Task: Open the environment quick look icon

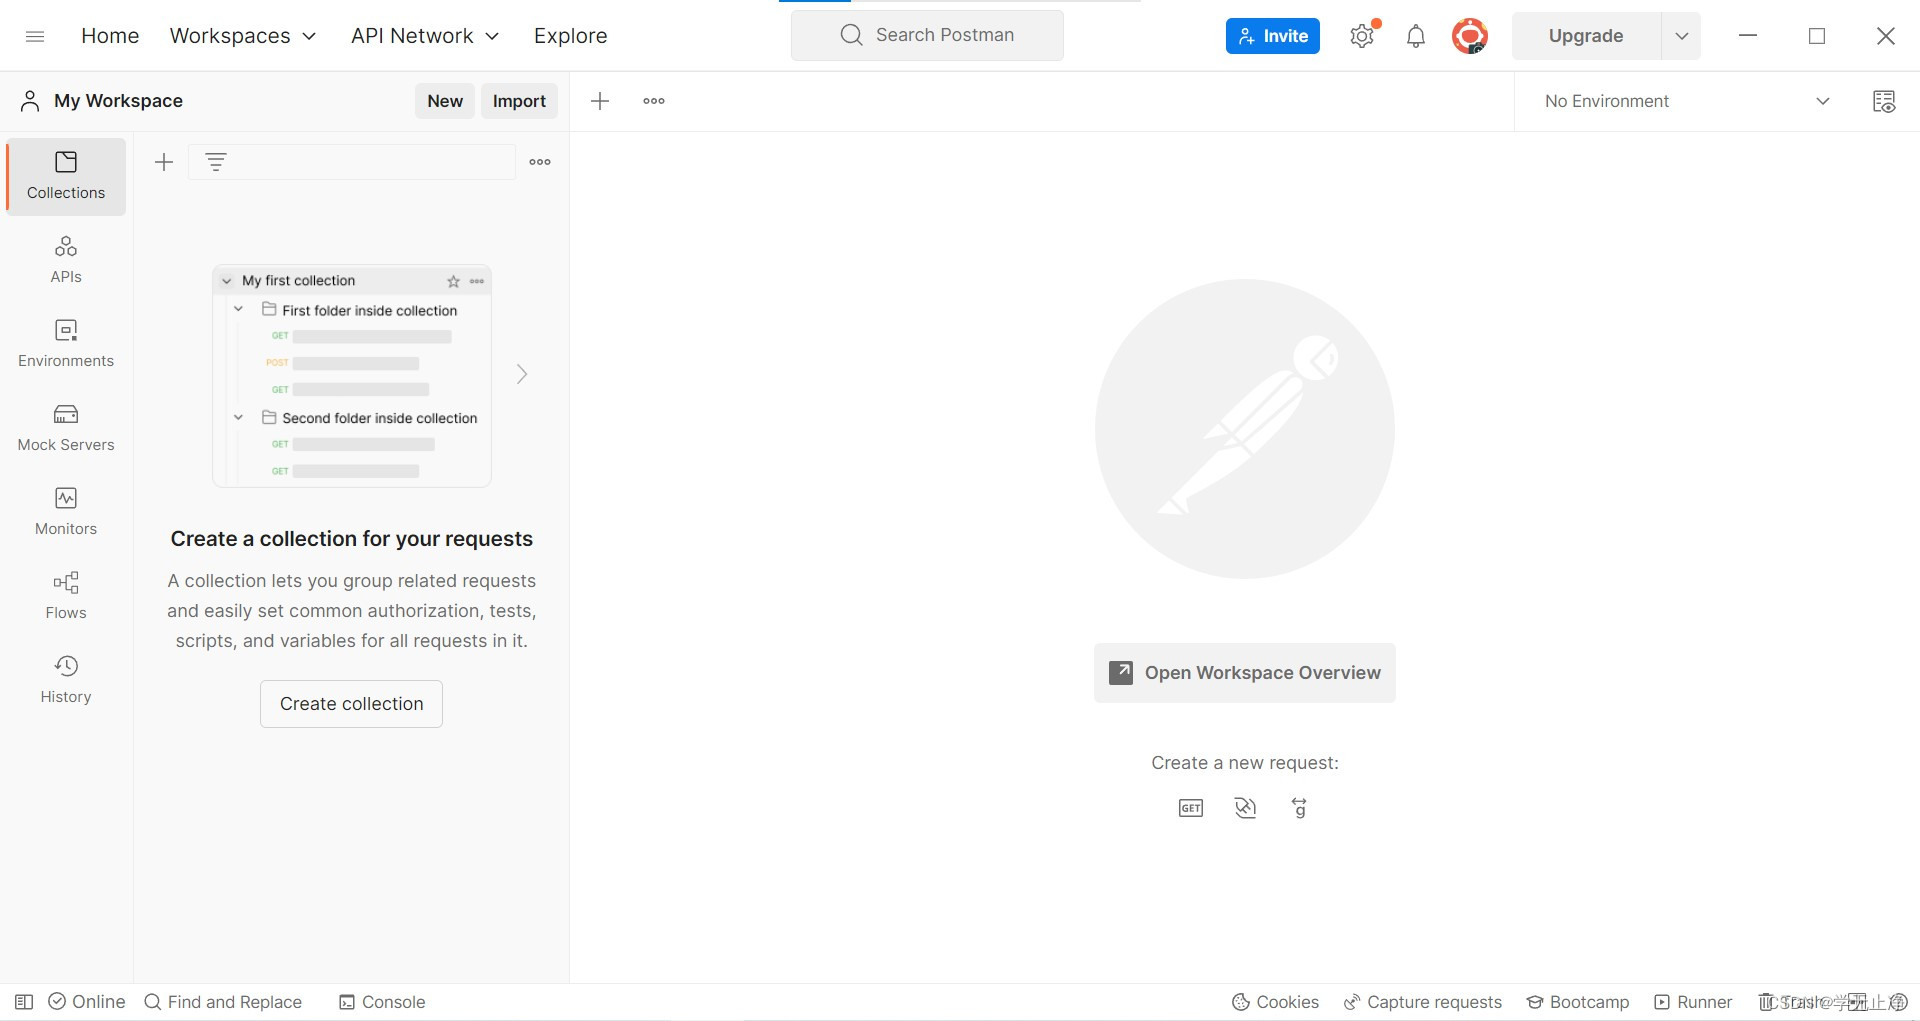Action: pos(1884,101)
